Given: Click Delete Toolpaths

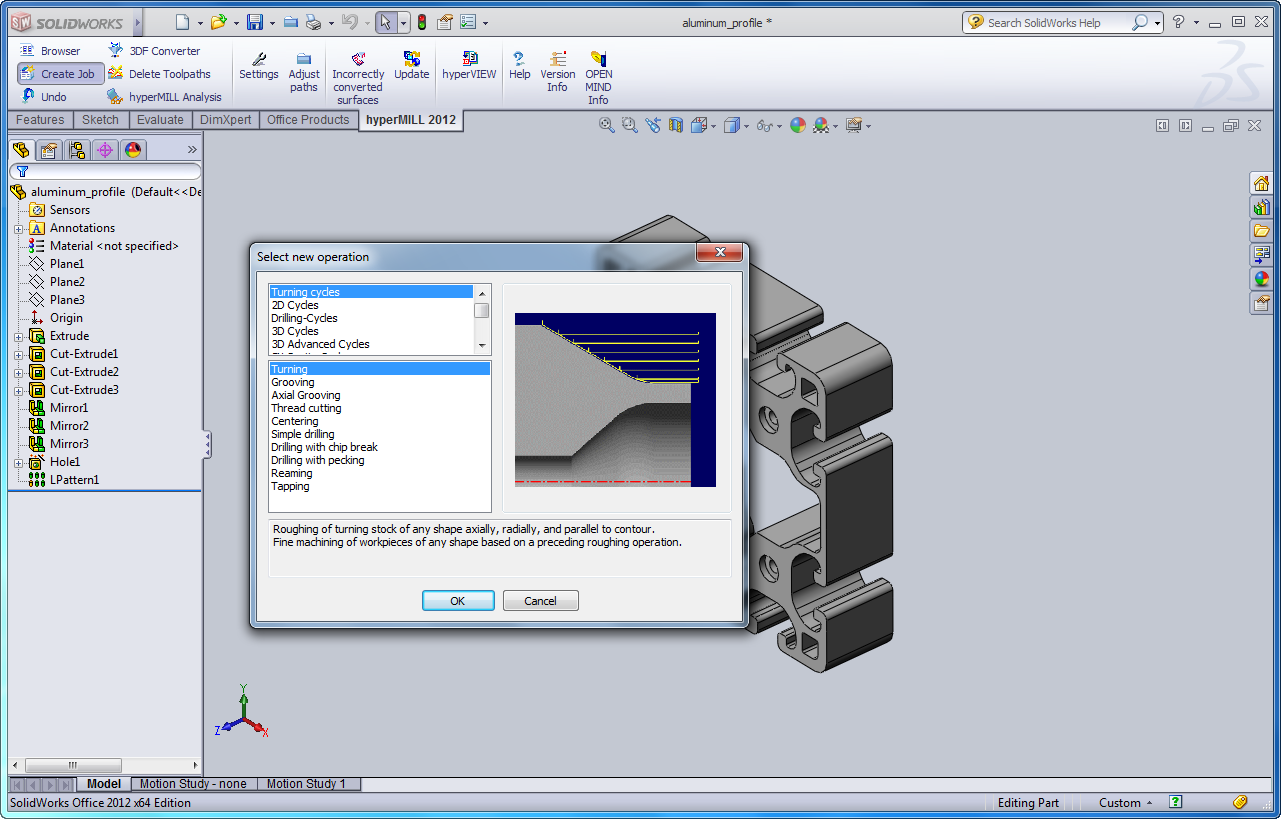Looking at the screenshot, I should point(159,74).
